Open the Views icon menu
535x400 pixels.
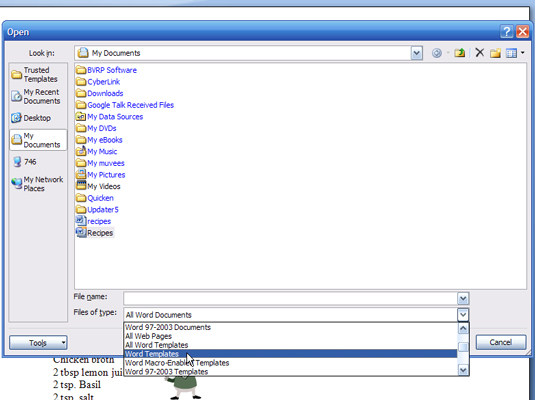point(511,53)
